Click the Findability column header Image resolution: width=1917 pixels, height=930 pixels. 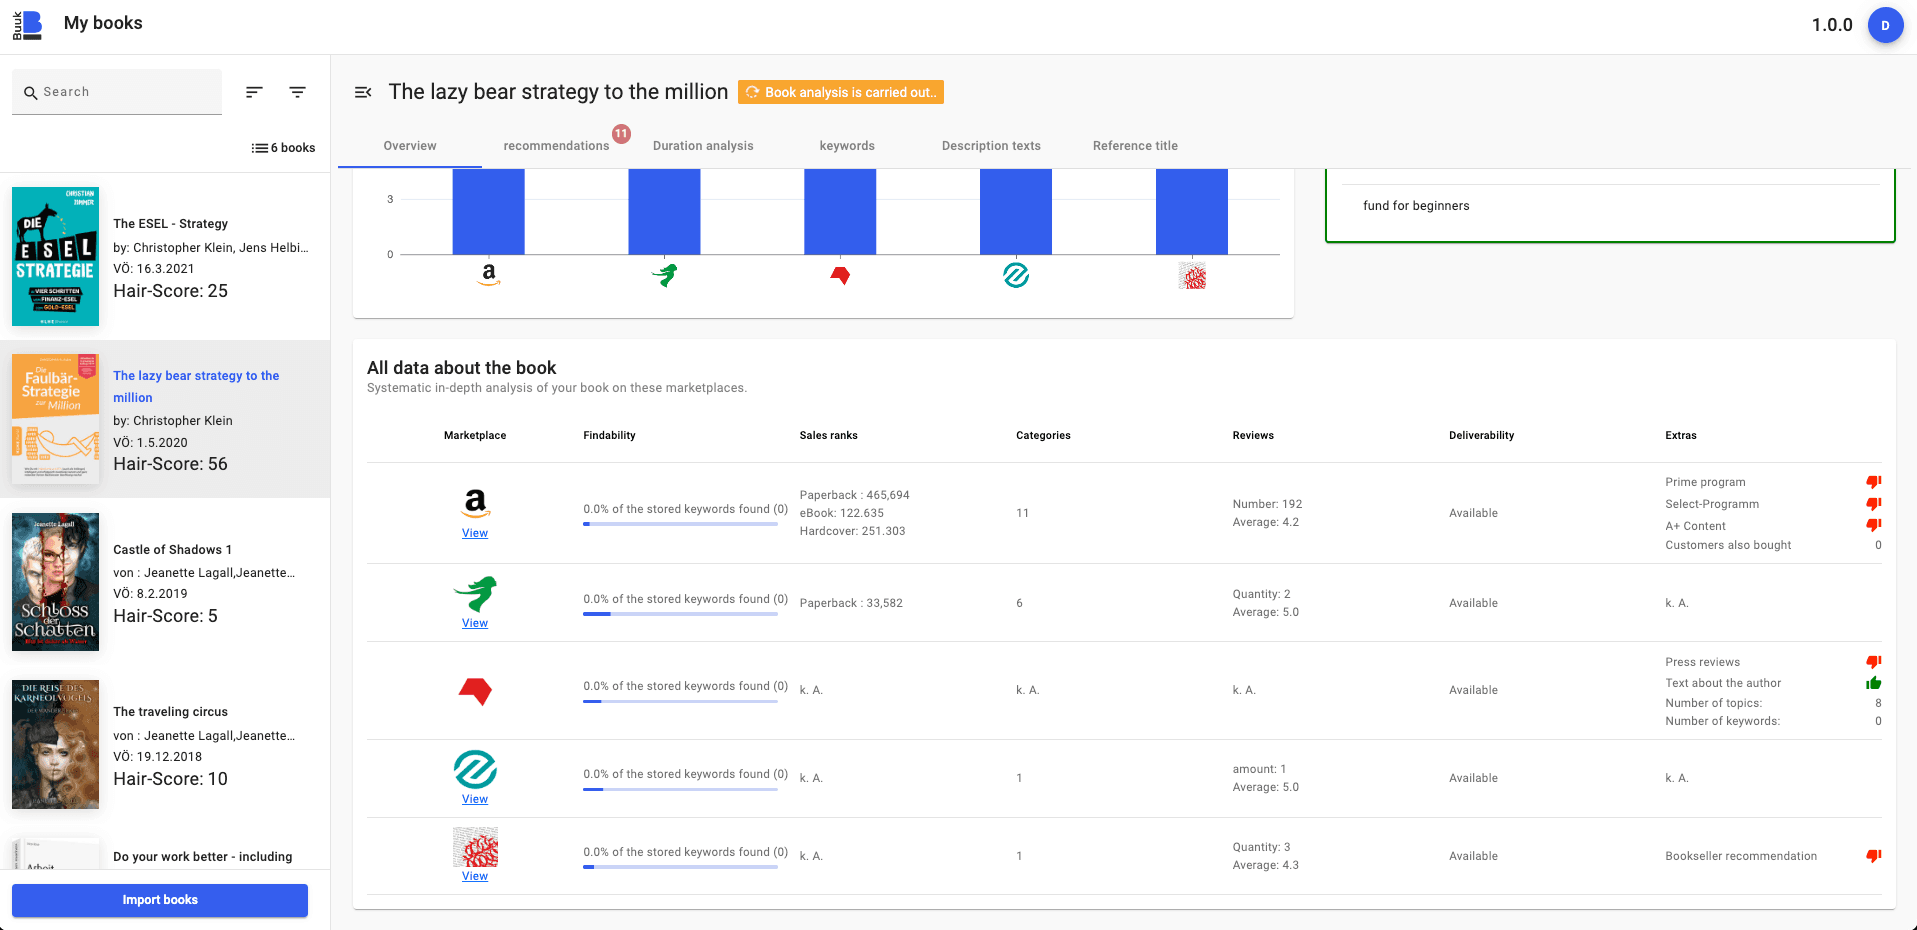point(609,435)
